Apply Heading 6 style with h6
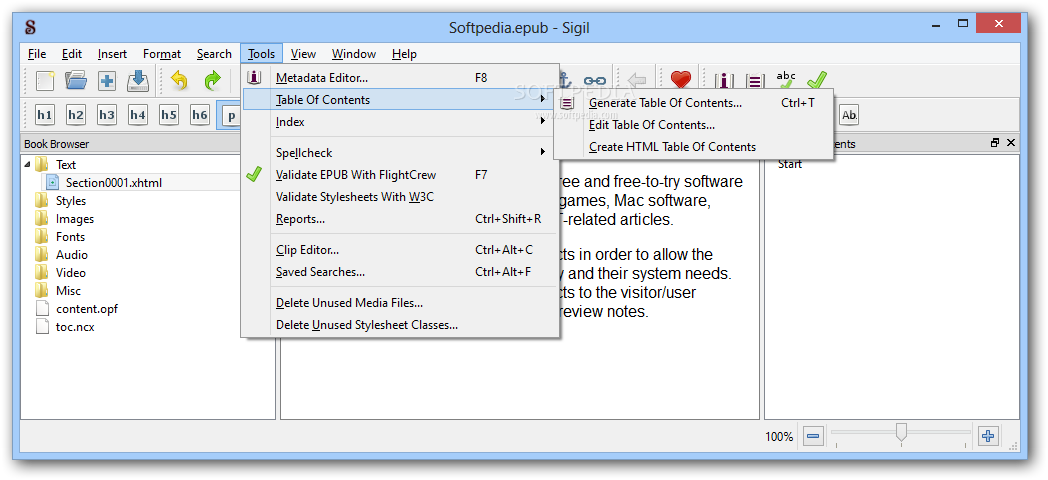This screenshot has height=480, width=1048. point(200,115)
